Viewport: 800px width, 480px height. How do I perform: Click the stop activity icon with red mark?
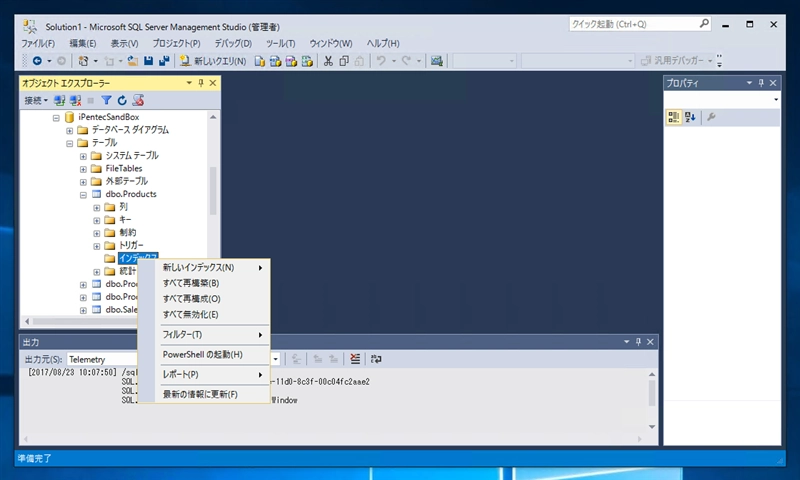pyautogui.click(x=138, y=100)
